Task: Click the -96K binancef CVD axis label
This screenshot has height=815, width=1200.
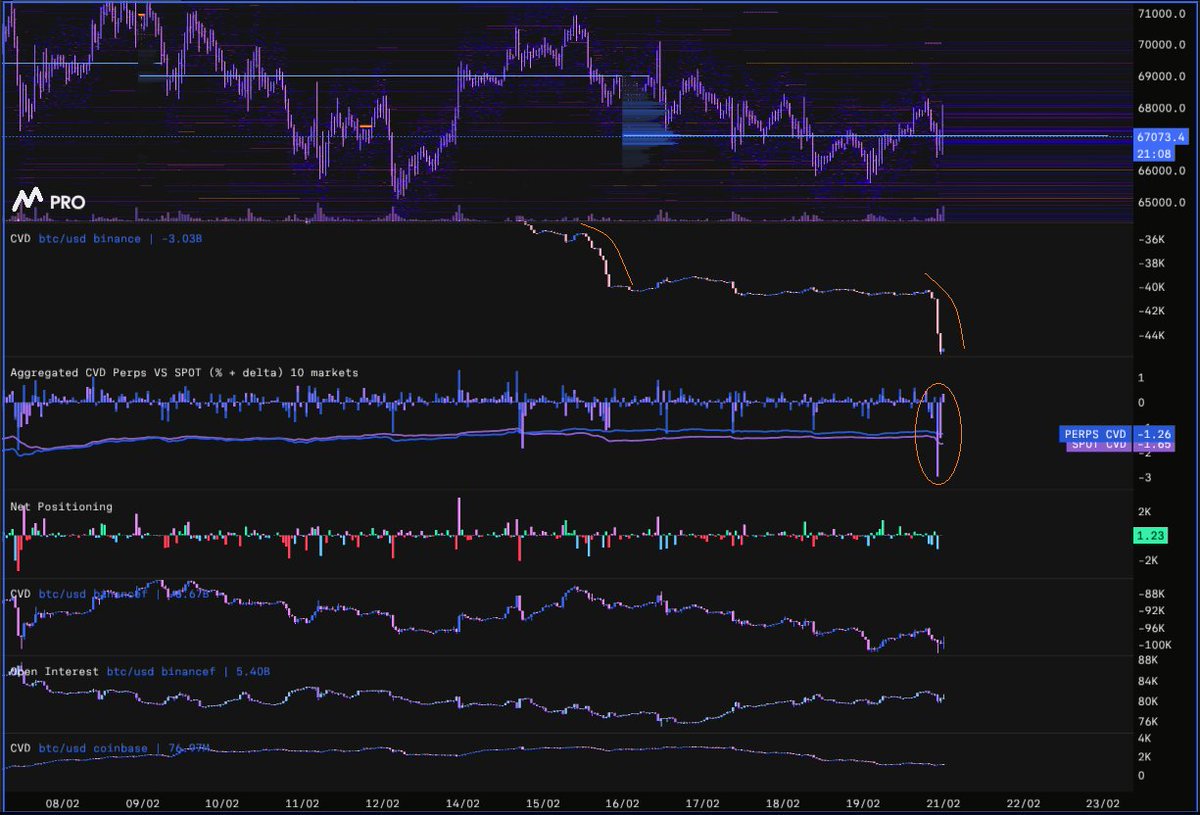Action: tap(1151, 628)
